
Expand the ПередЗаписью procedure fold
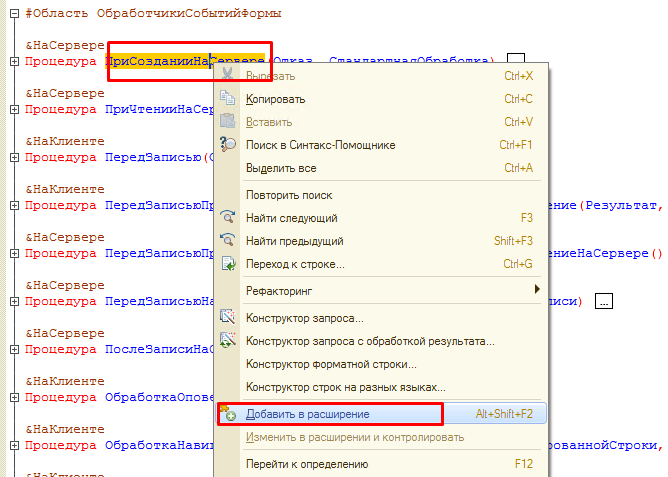pyautogui.click(x=14, y=158)
